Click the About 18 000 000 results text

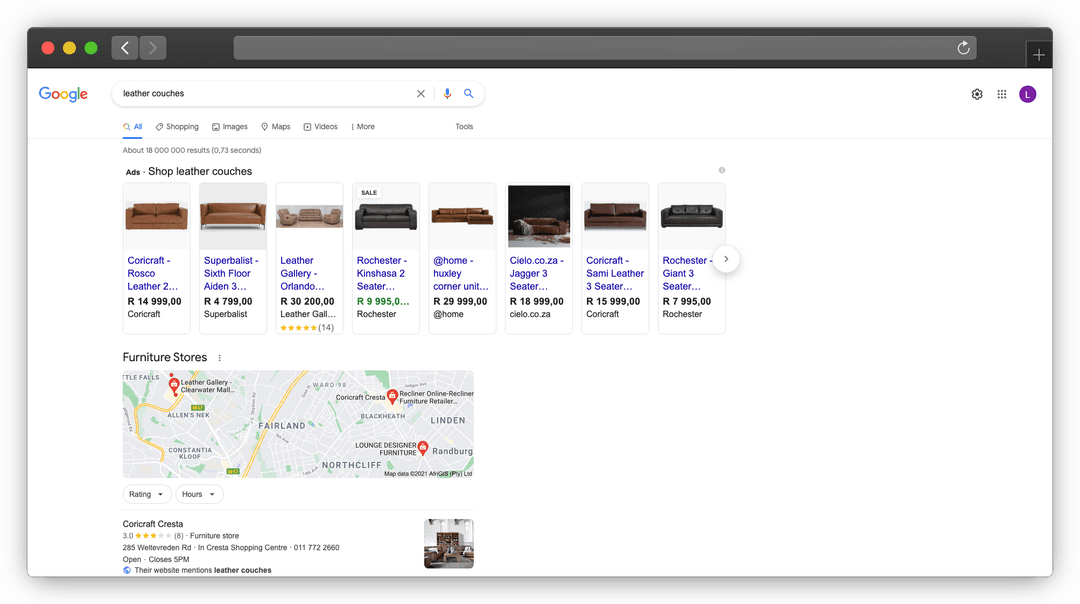pyautogui.click(x=191, y=150)
